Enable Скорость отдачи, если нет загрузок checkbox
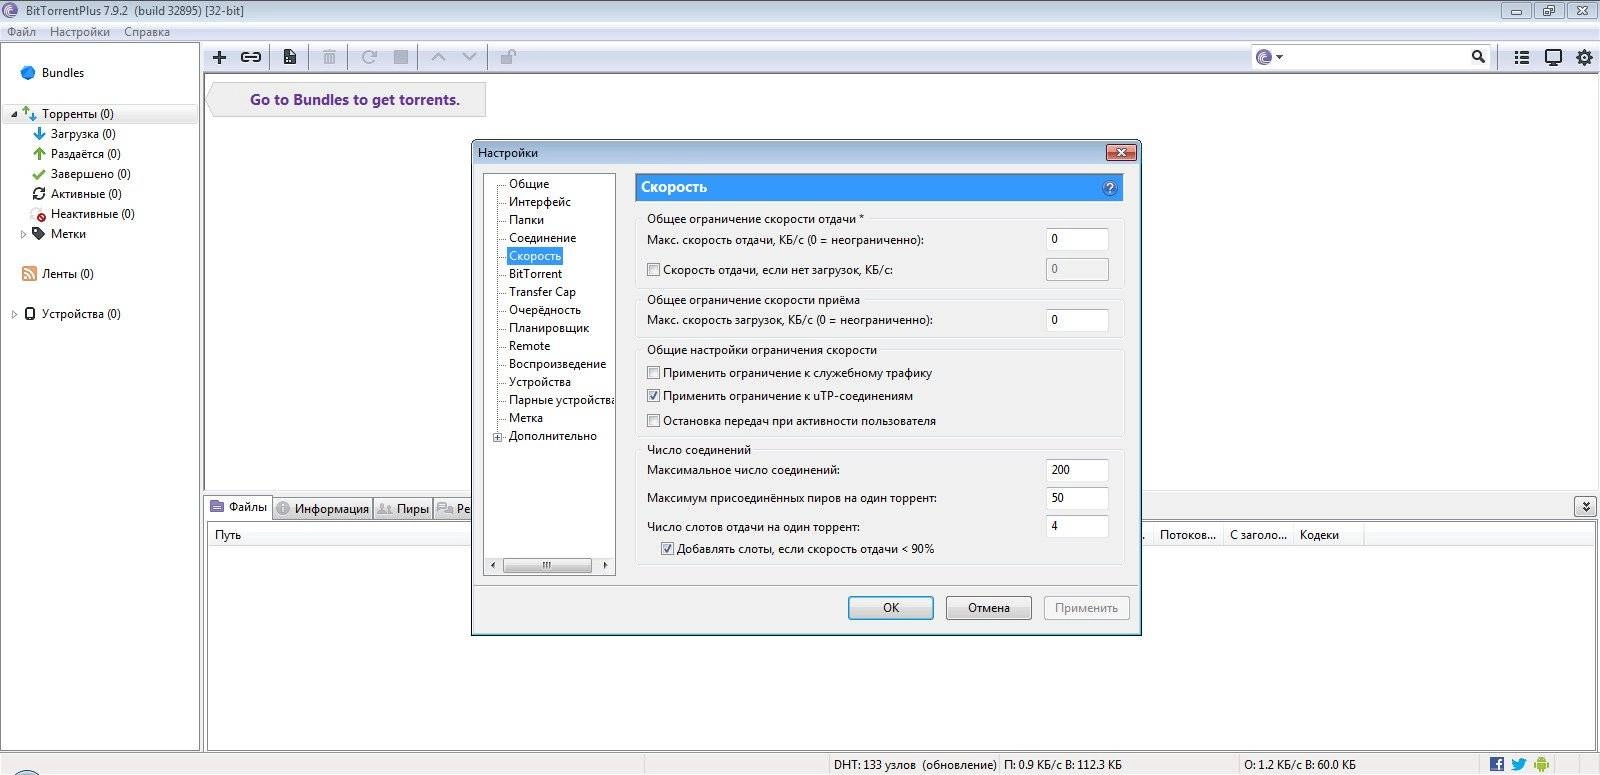 point(653,270)
